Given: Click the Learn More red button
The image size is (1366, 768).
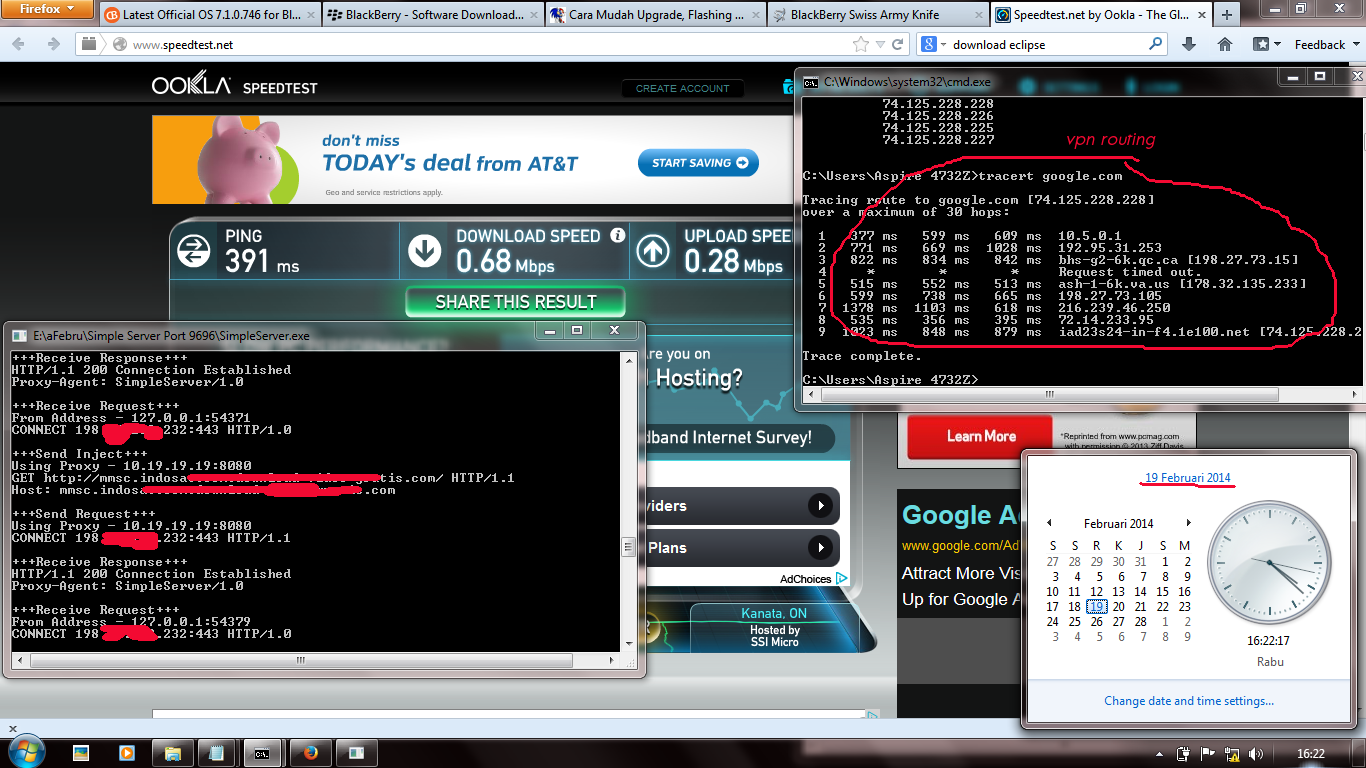Looking at the screenshot, I should pos(980,436).
